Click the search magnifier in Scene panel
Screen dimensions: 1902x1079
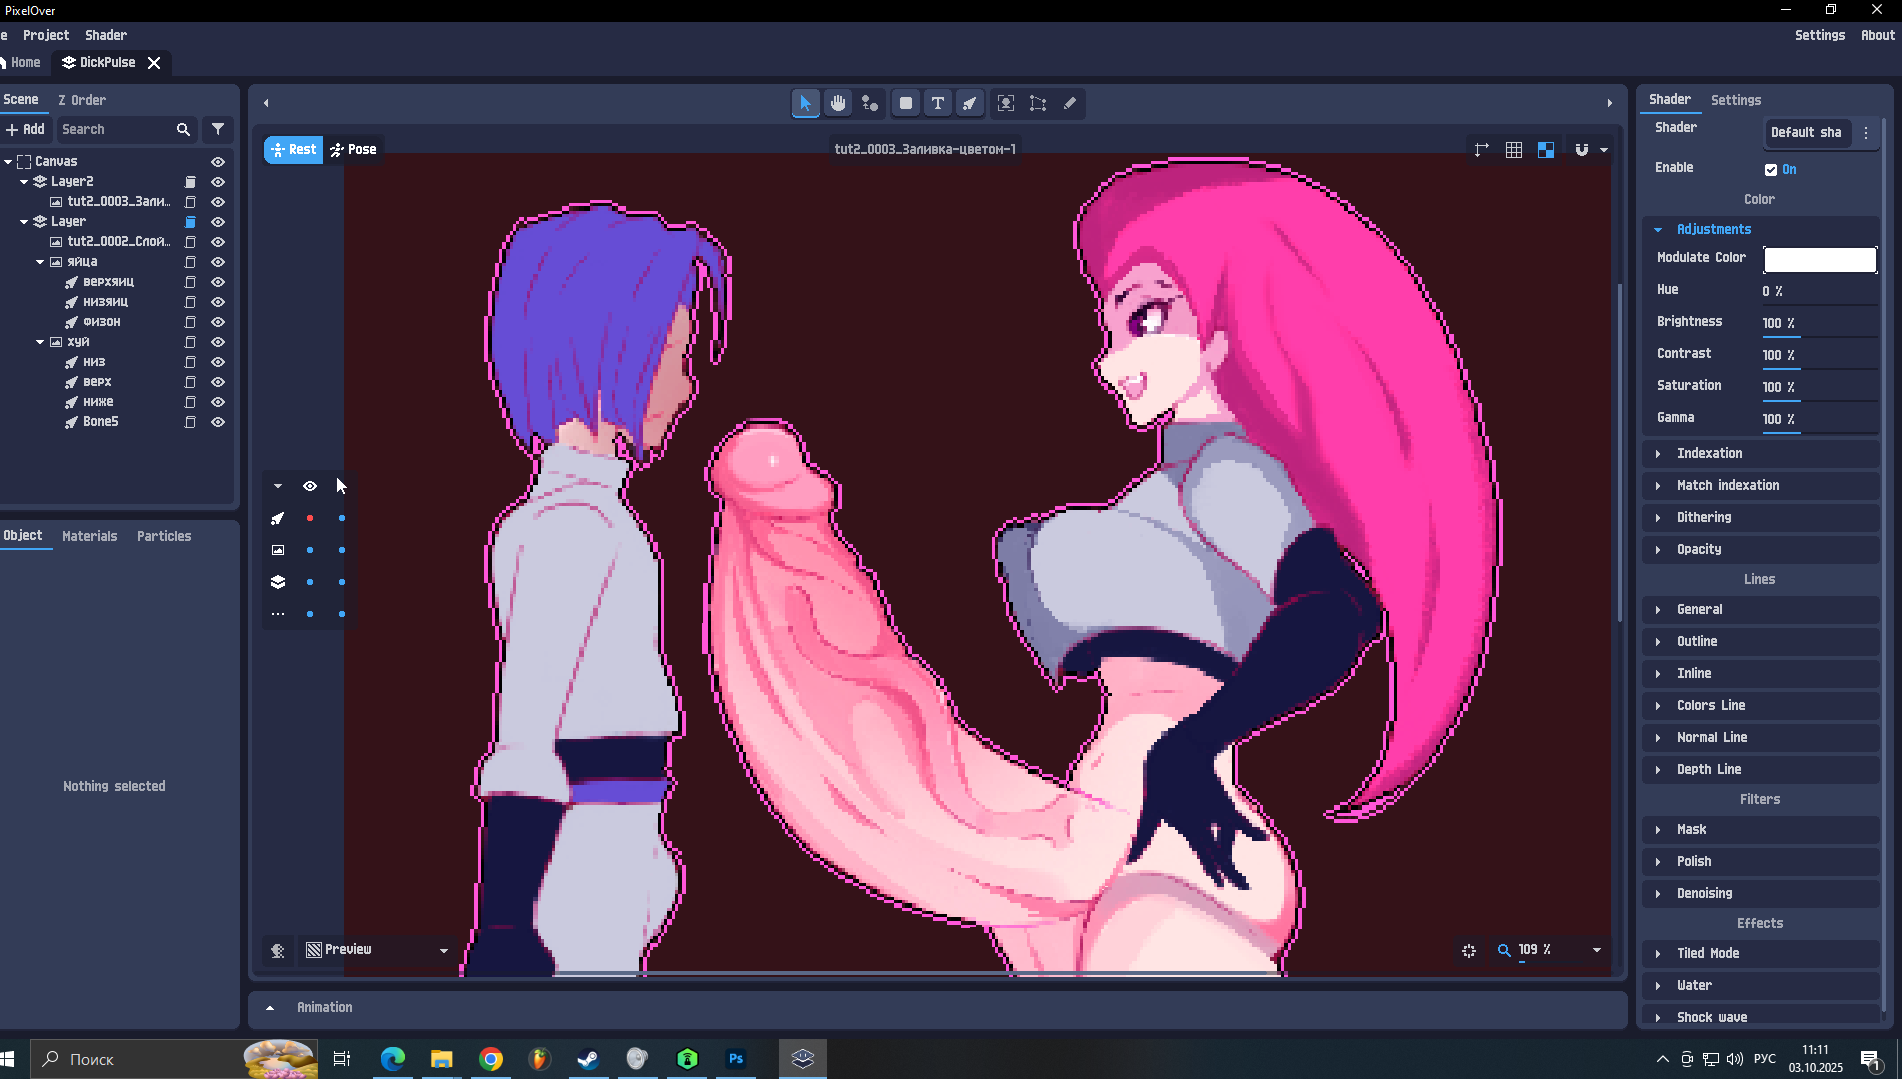[x=183, y=130]
